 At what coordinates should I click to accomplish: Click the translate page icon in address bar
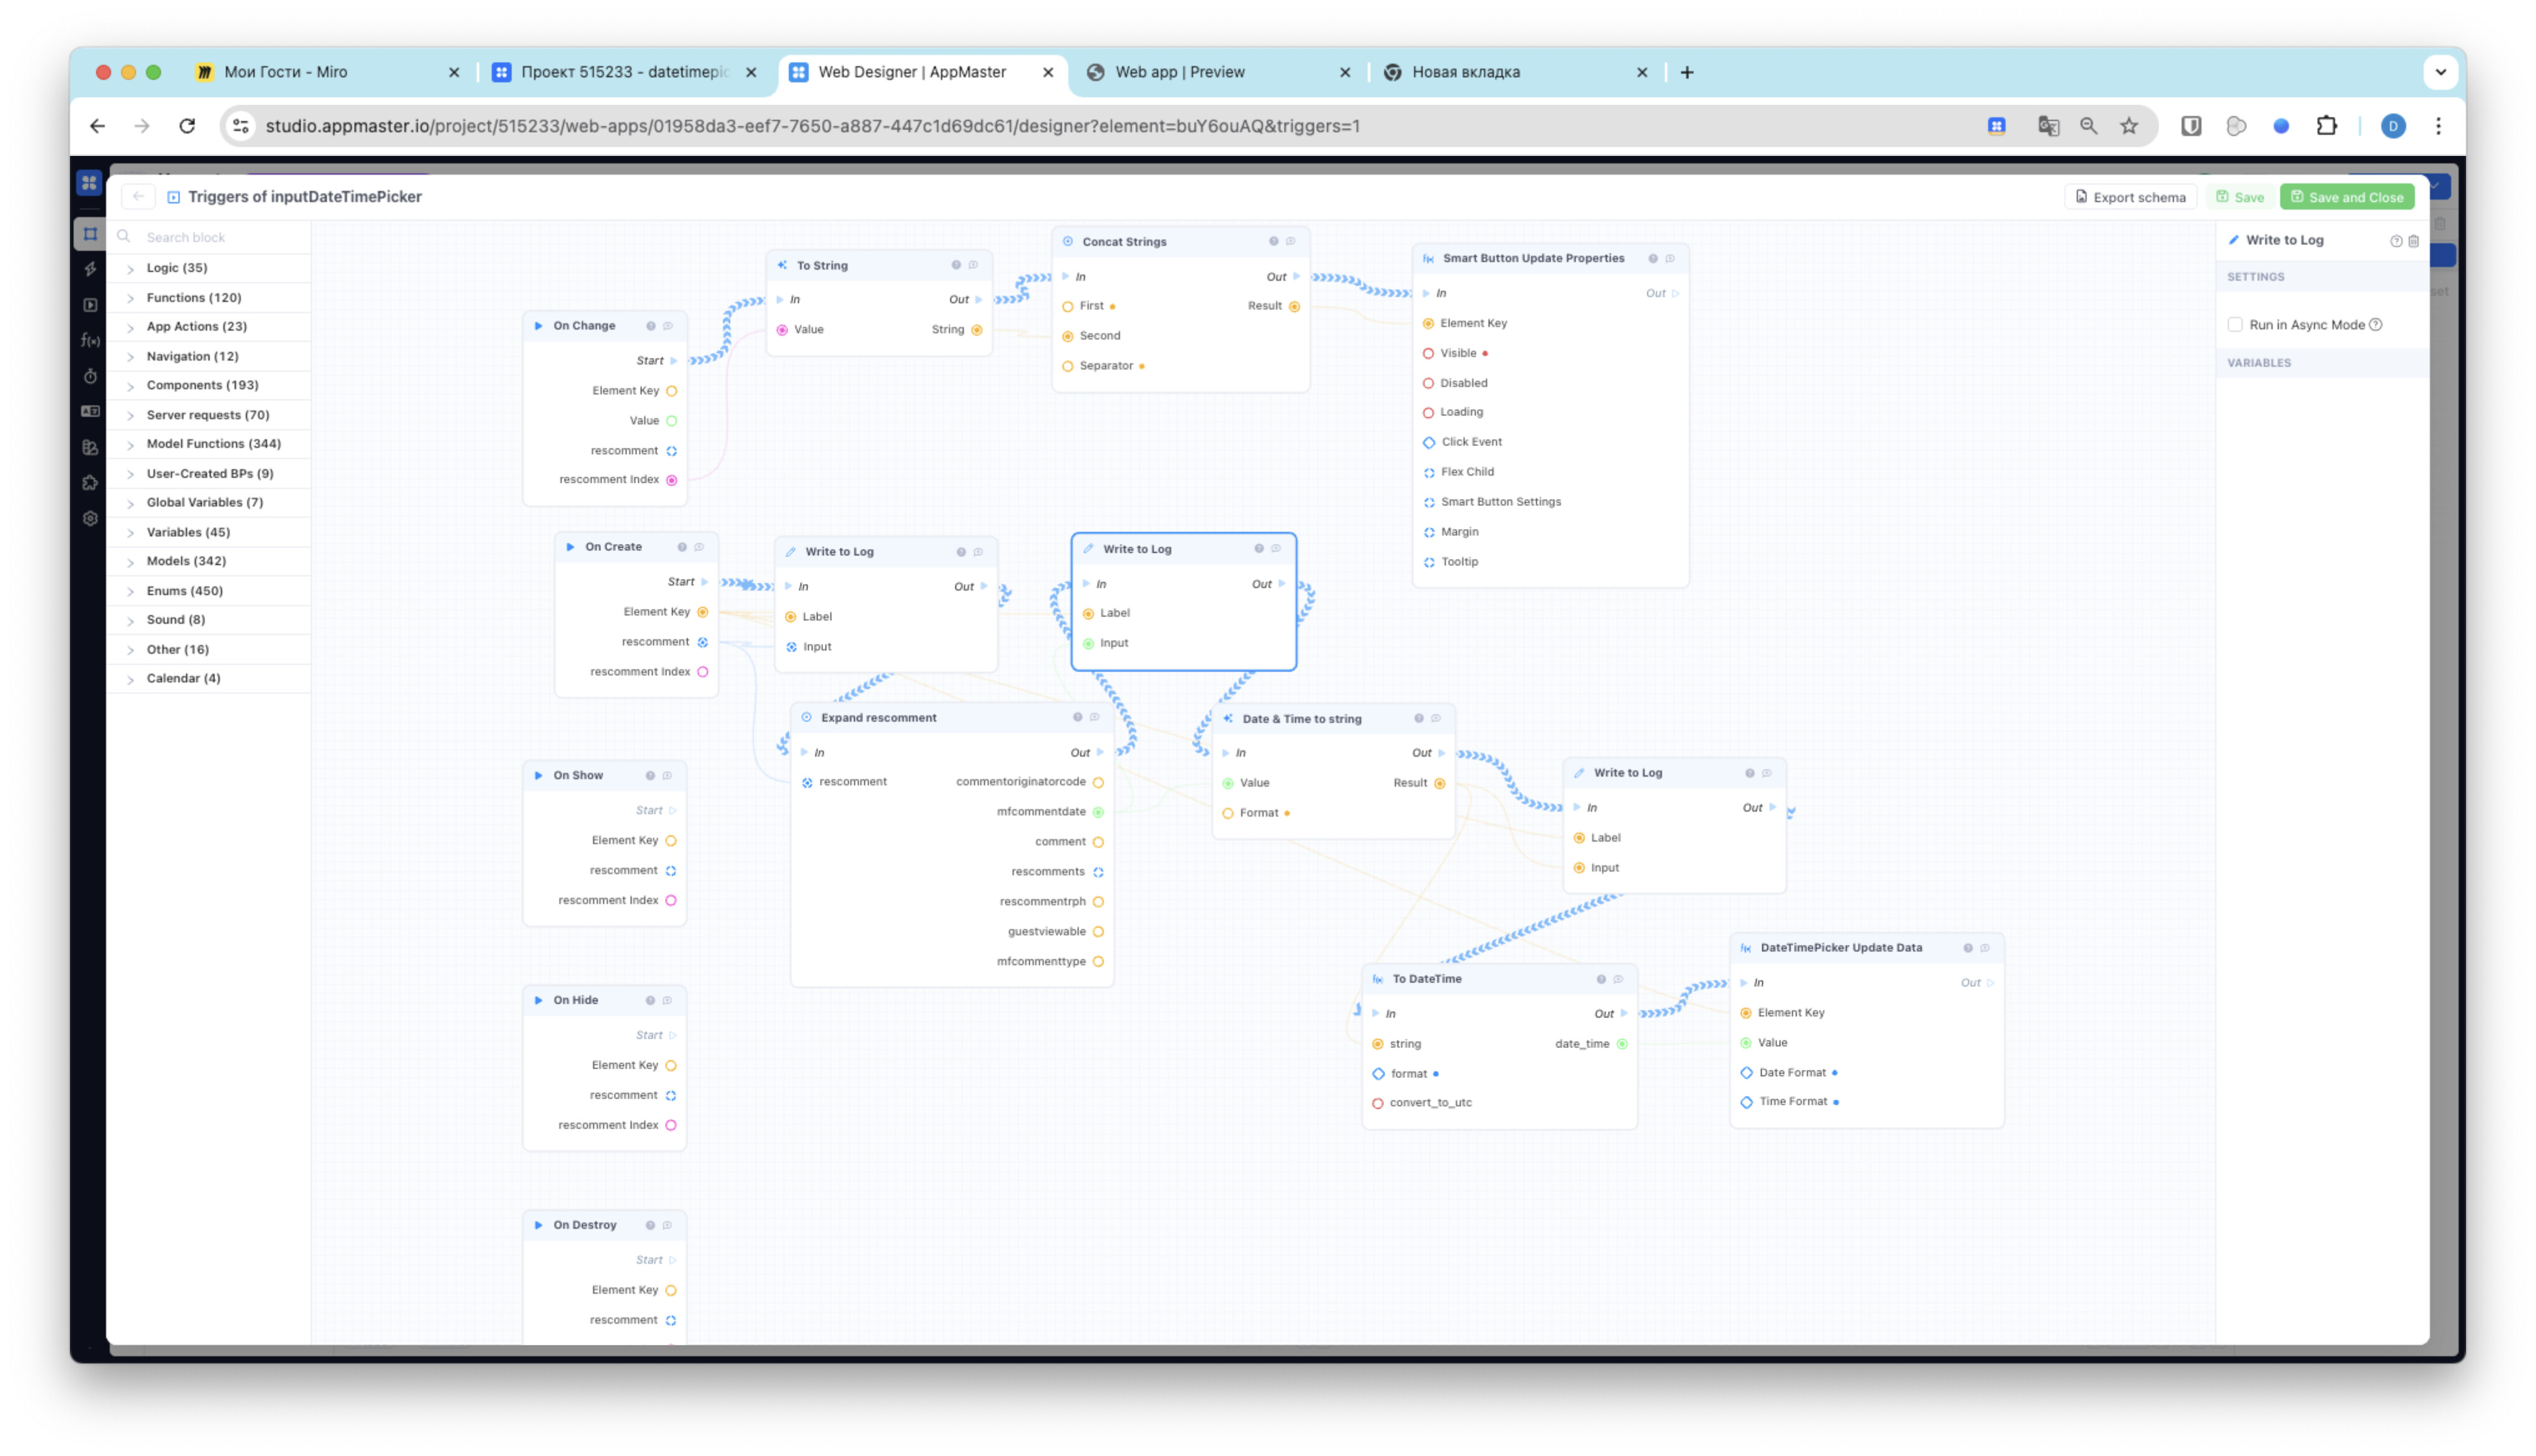2048,126
